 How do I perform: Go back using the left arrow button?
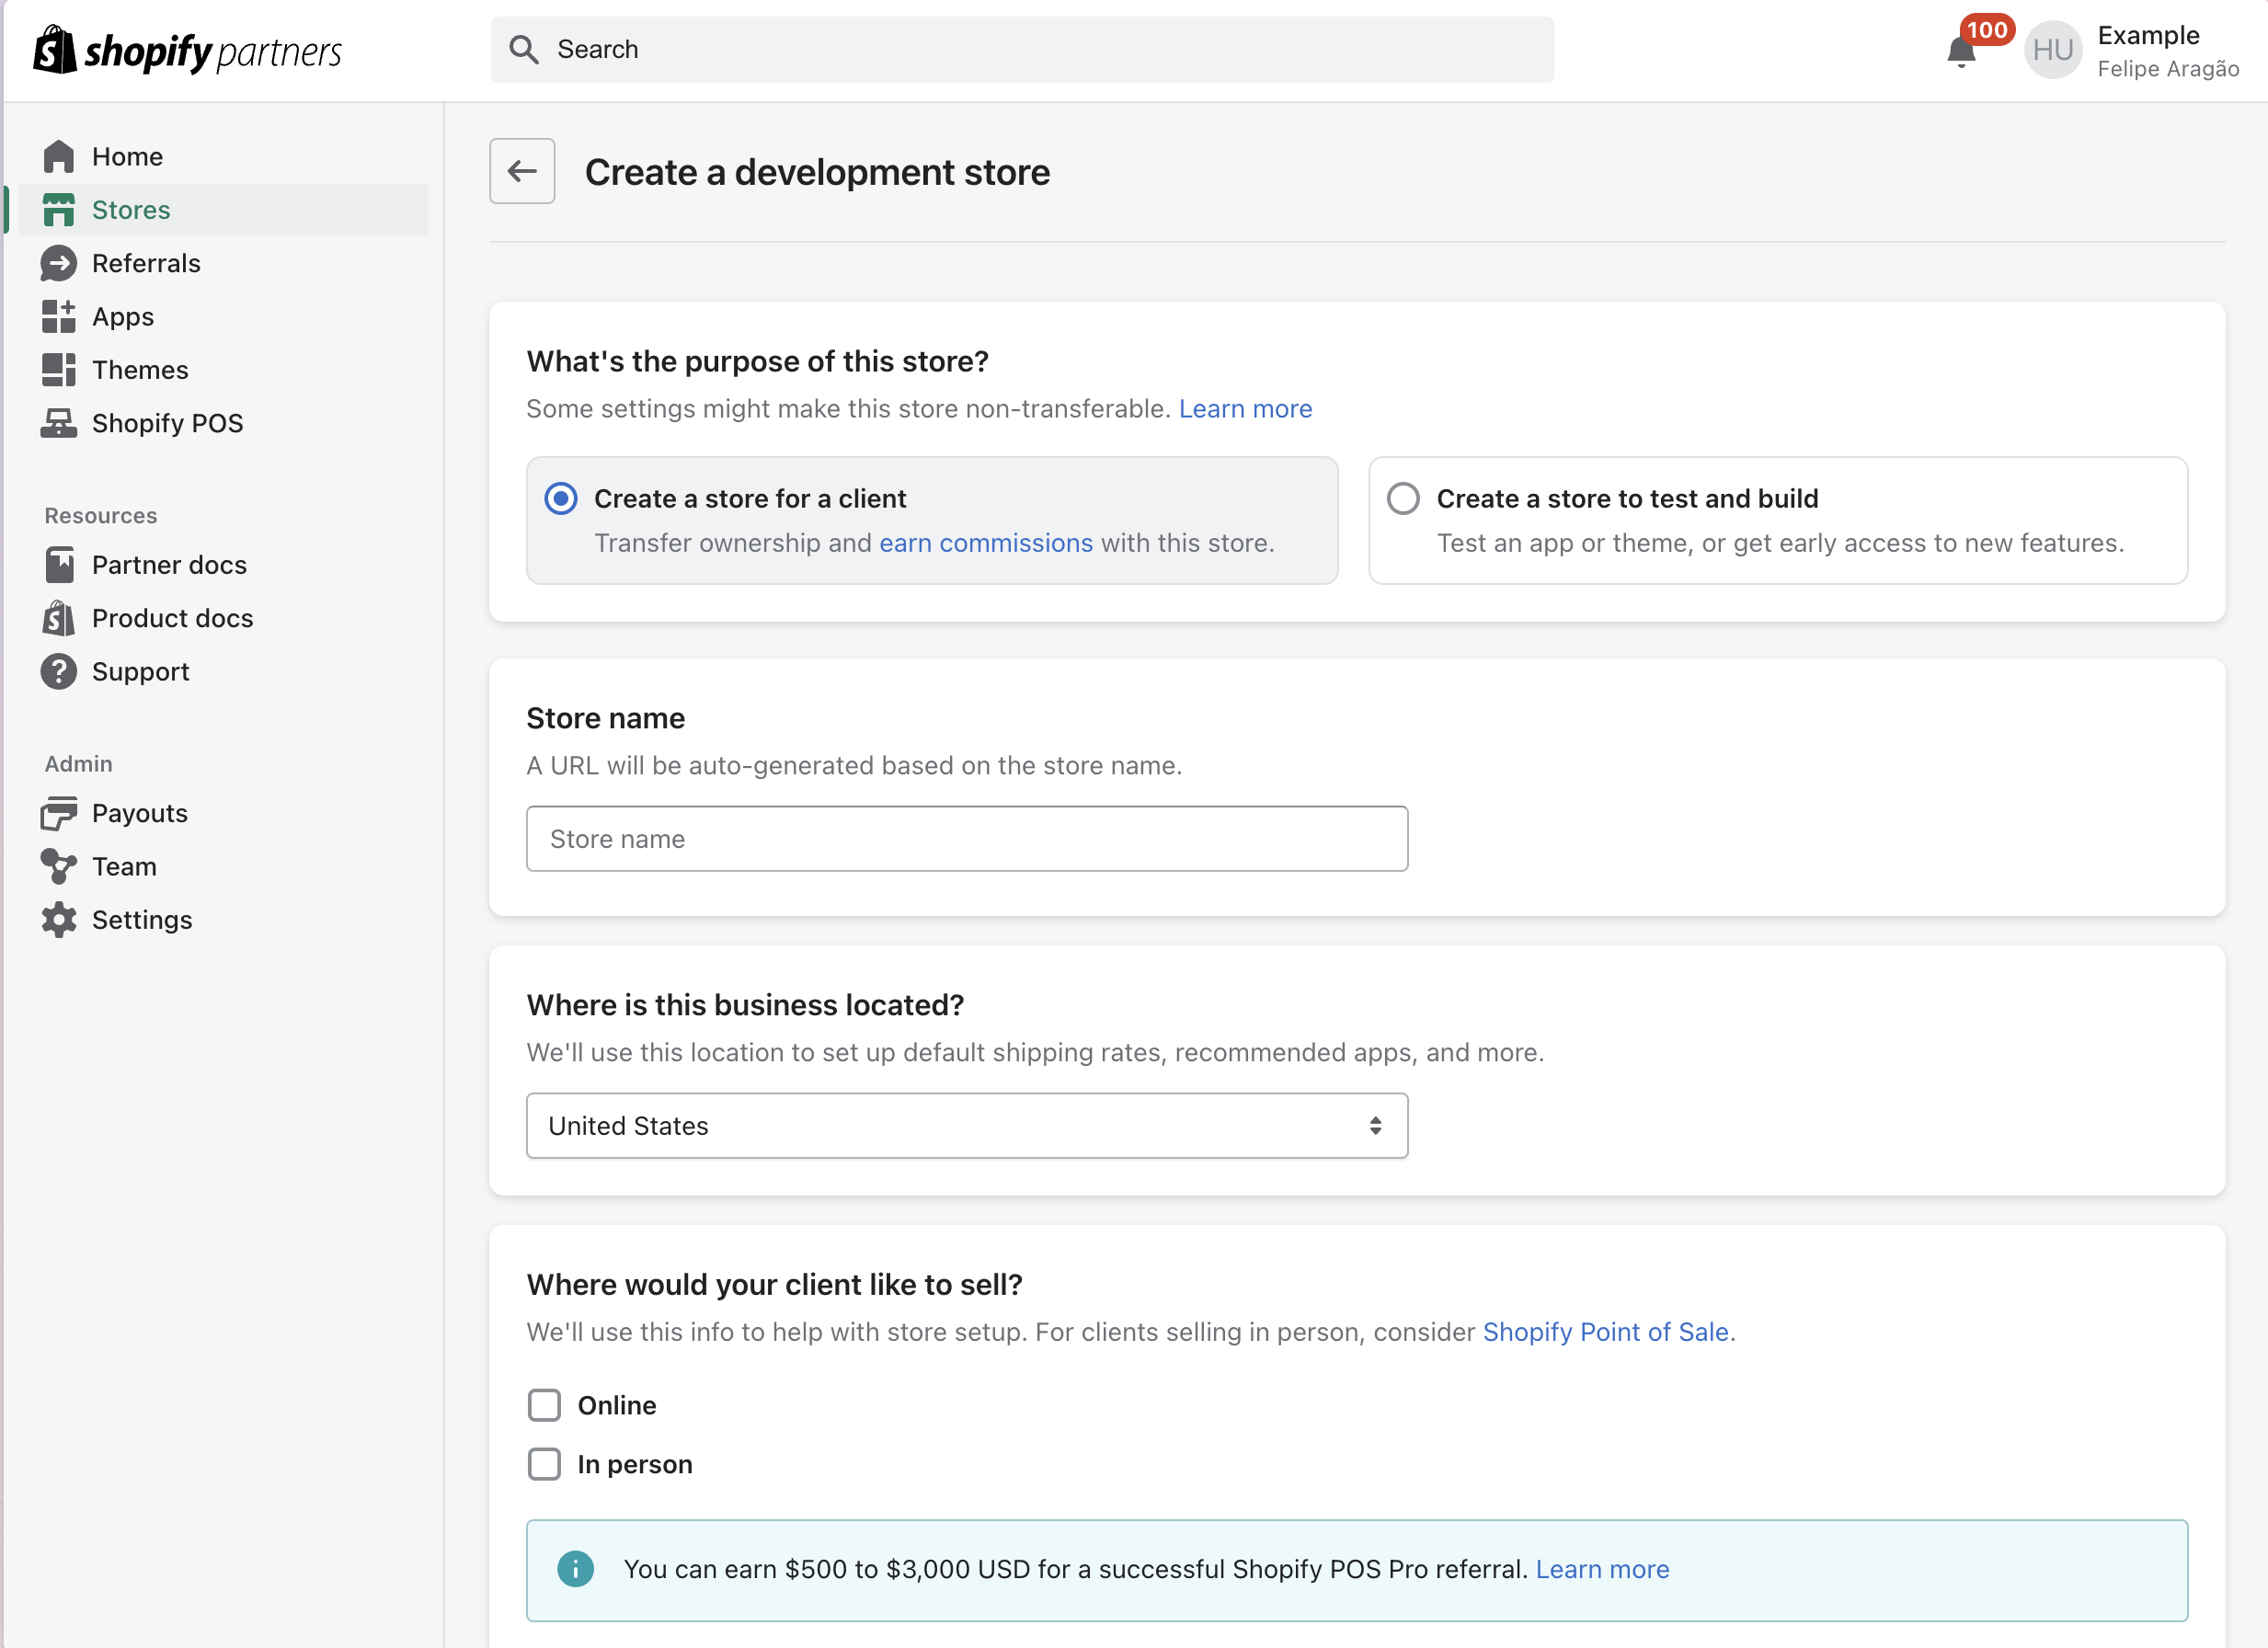pos(522,171)
